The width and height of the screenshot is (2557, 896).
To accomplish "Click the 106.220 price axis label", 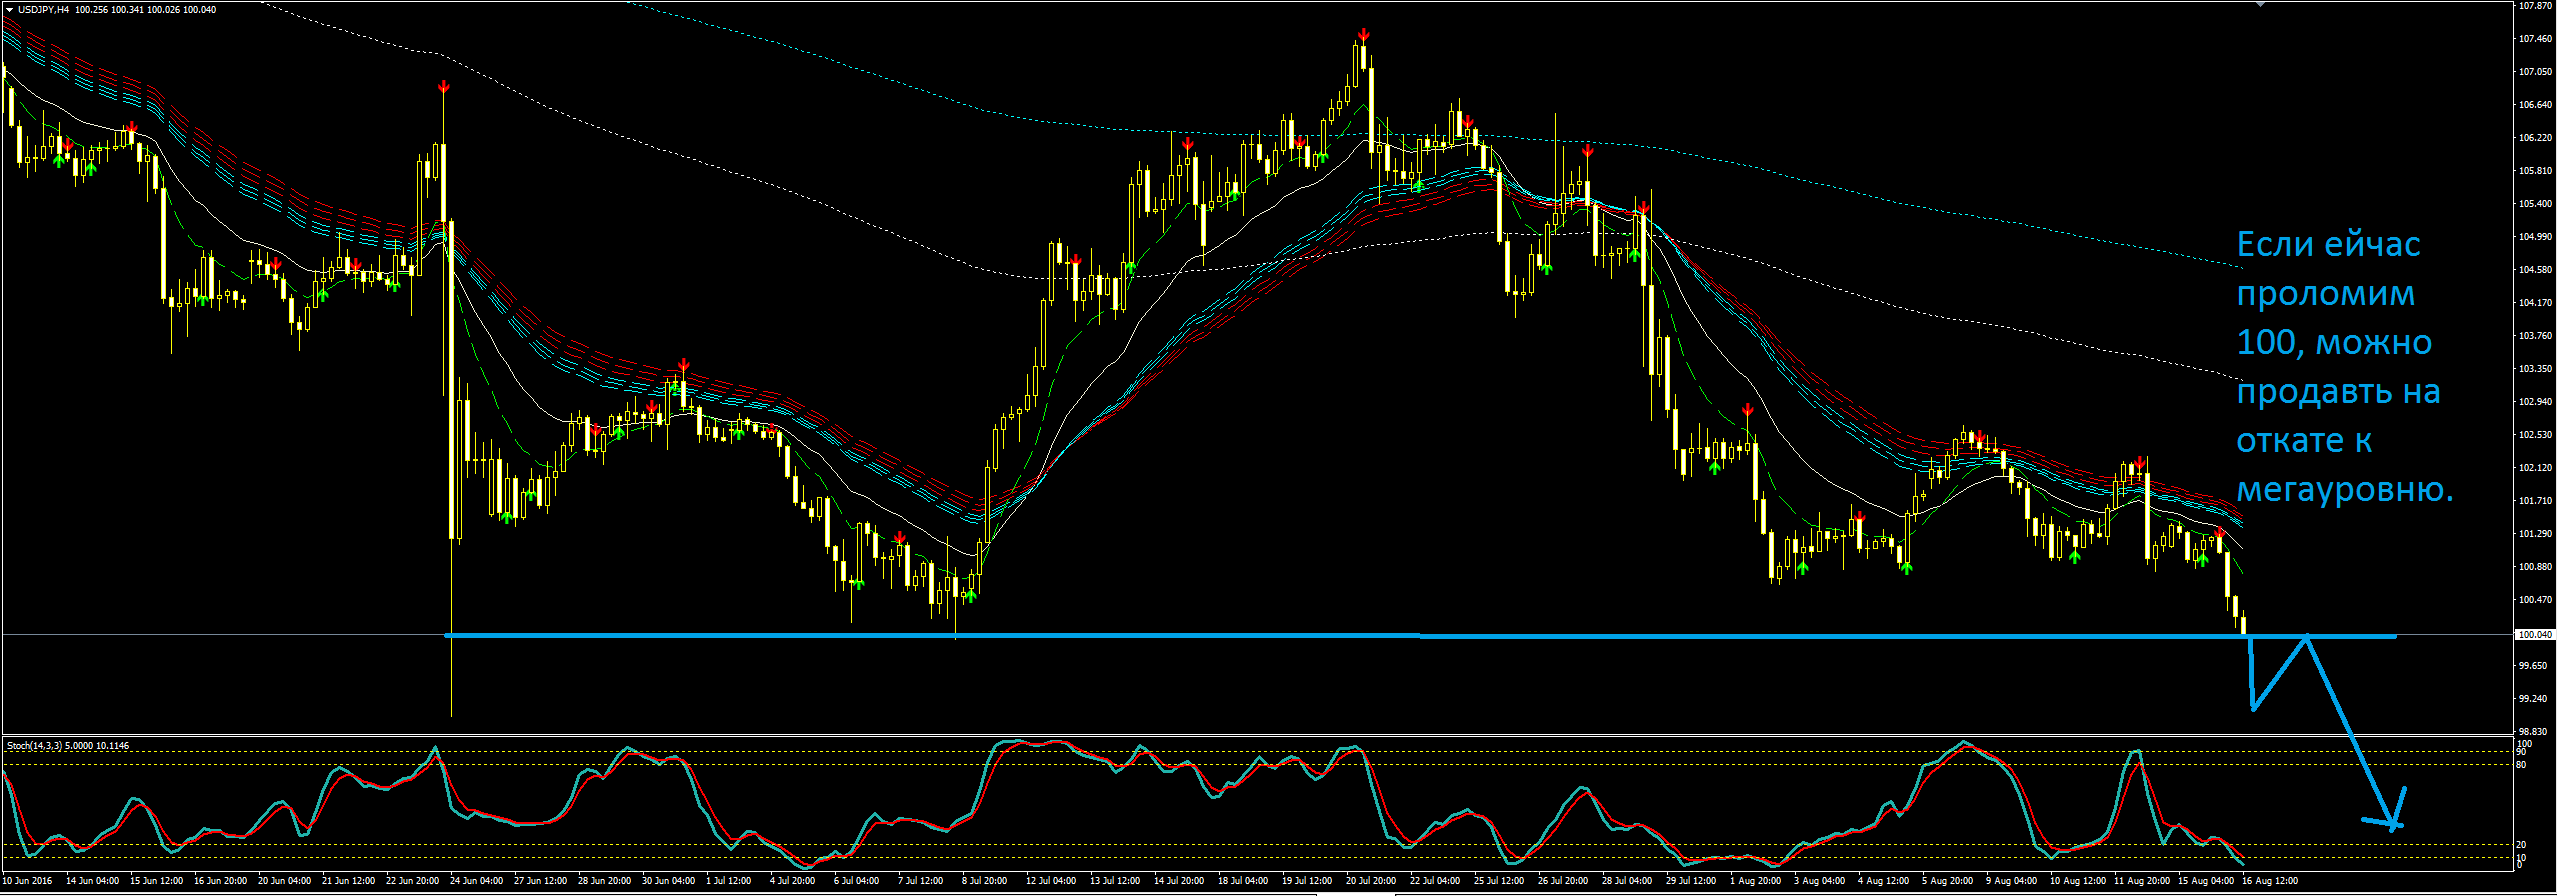I will 2535,138.
